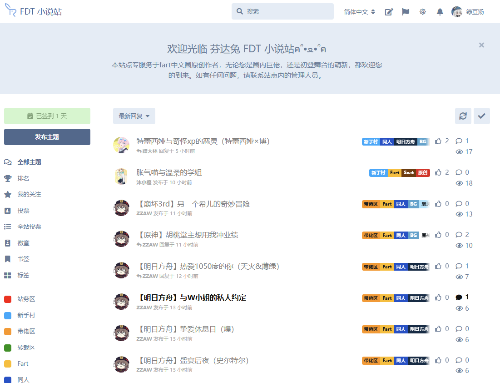
Task: Open the user account menu by avatar
Action: (468, 12)
